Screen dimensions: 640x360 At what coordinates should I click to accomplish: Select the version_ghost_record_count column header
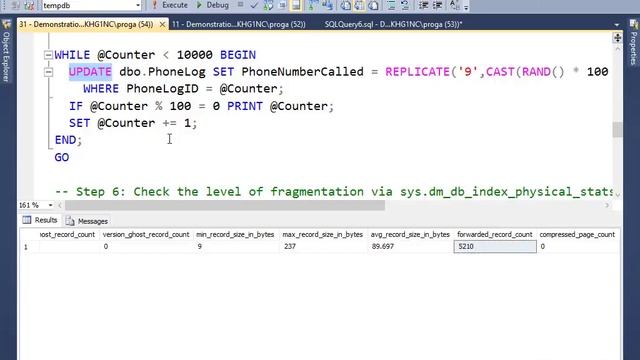click(146, 235)
